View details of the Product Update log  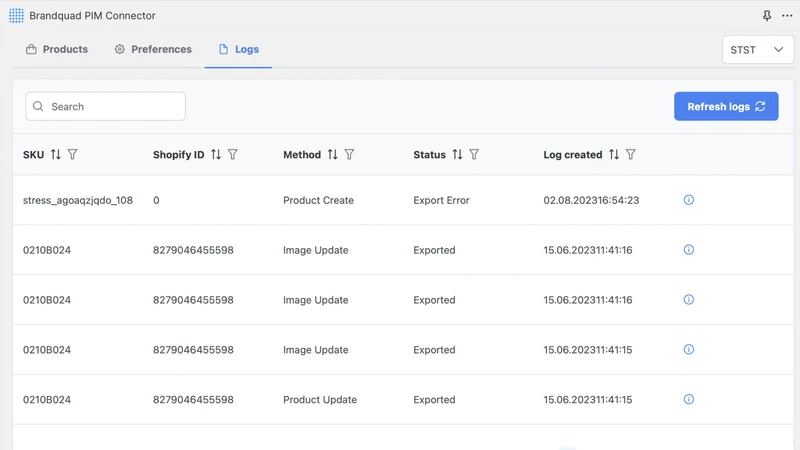click(x=689, y=399)
